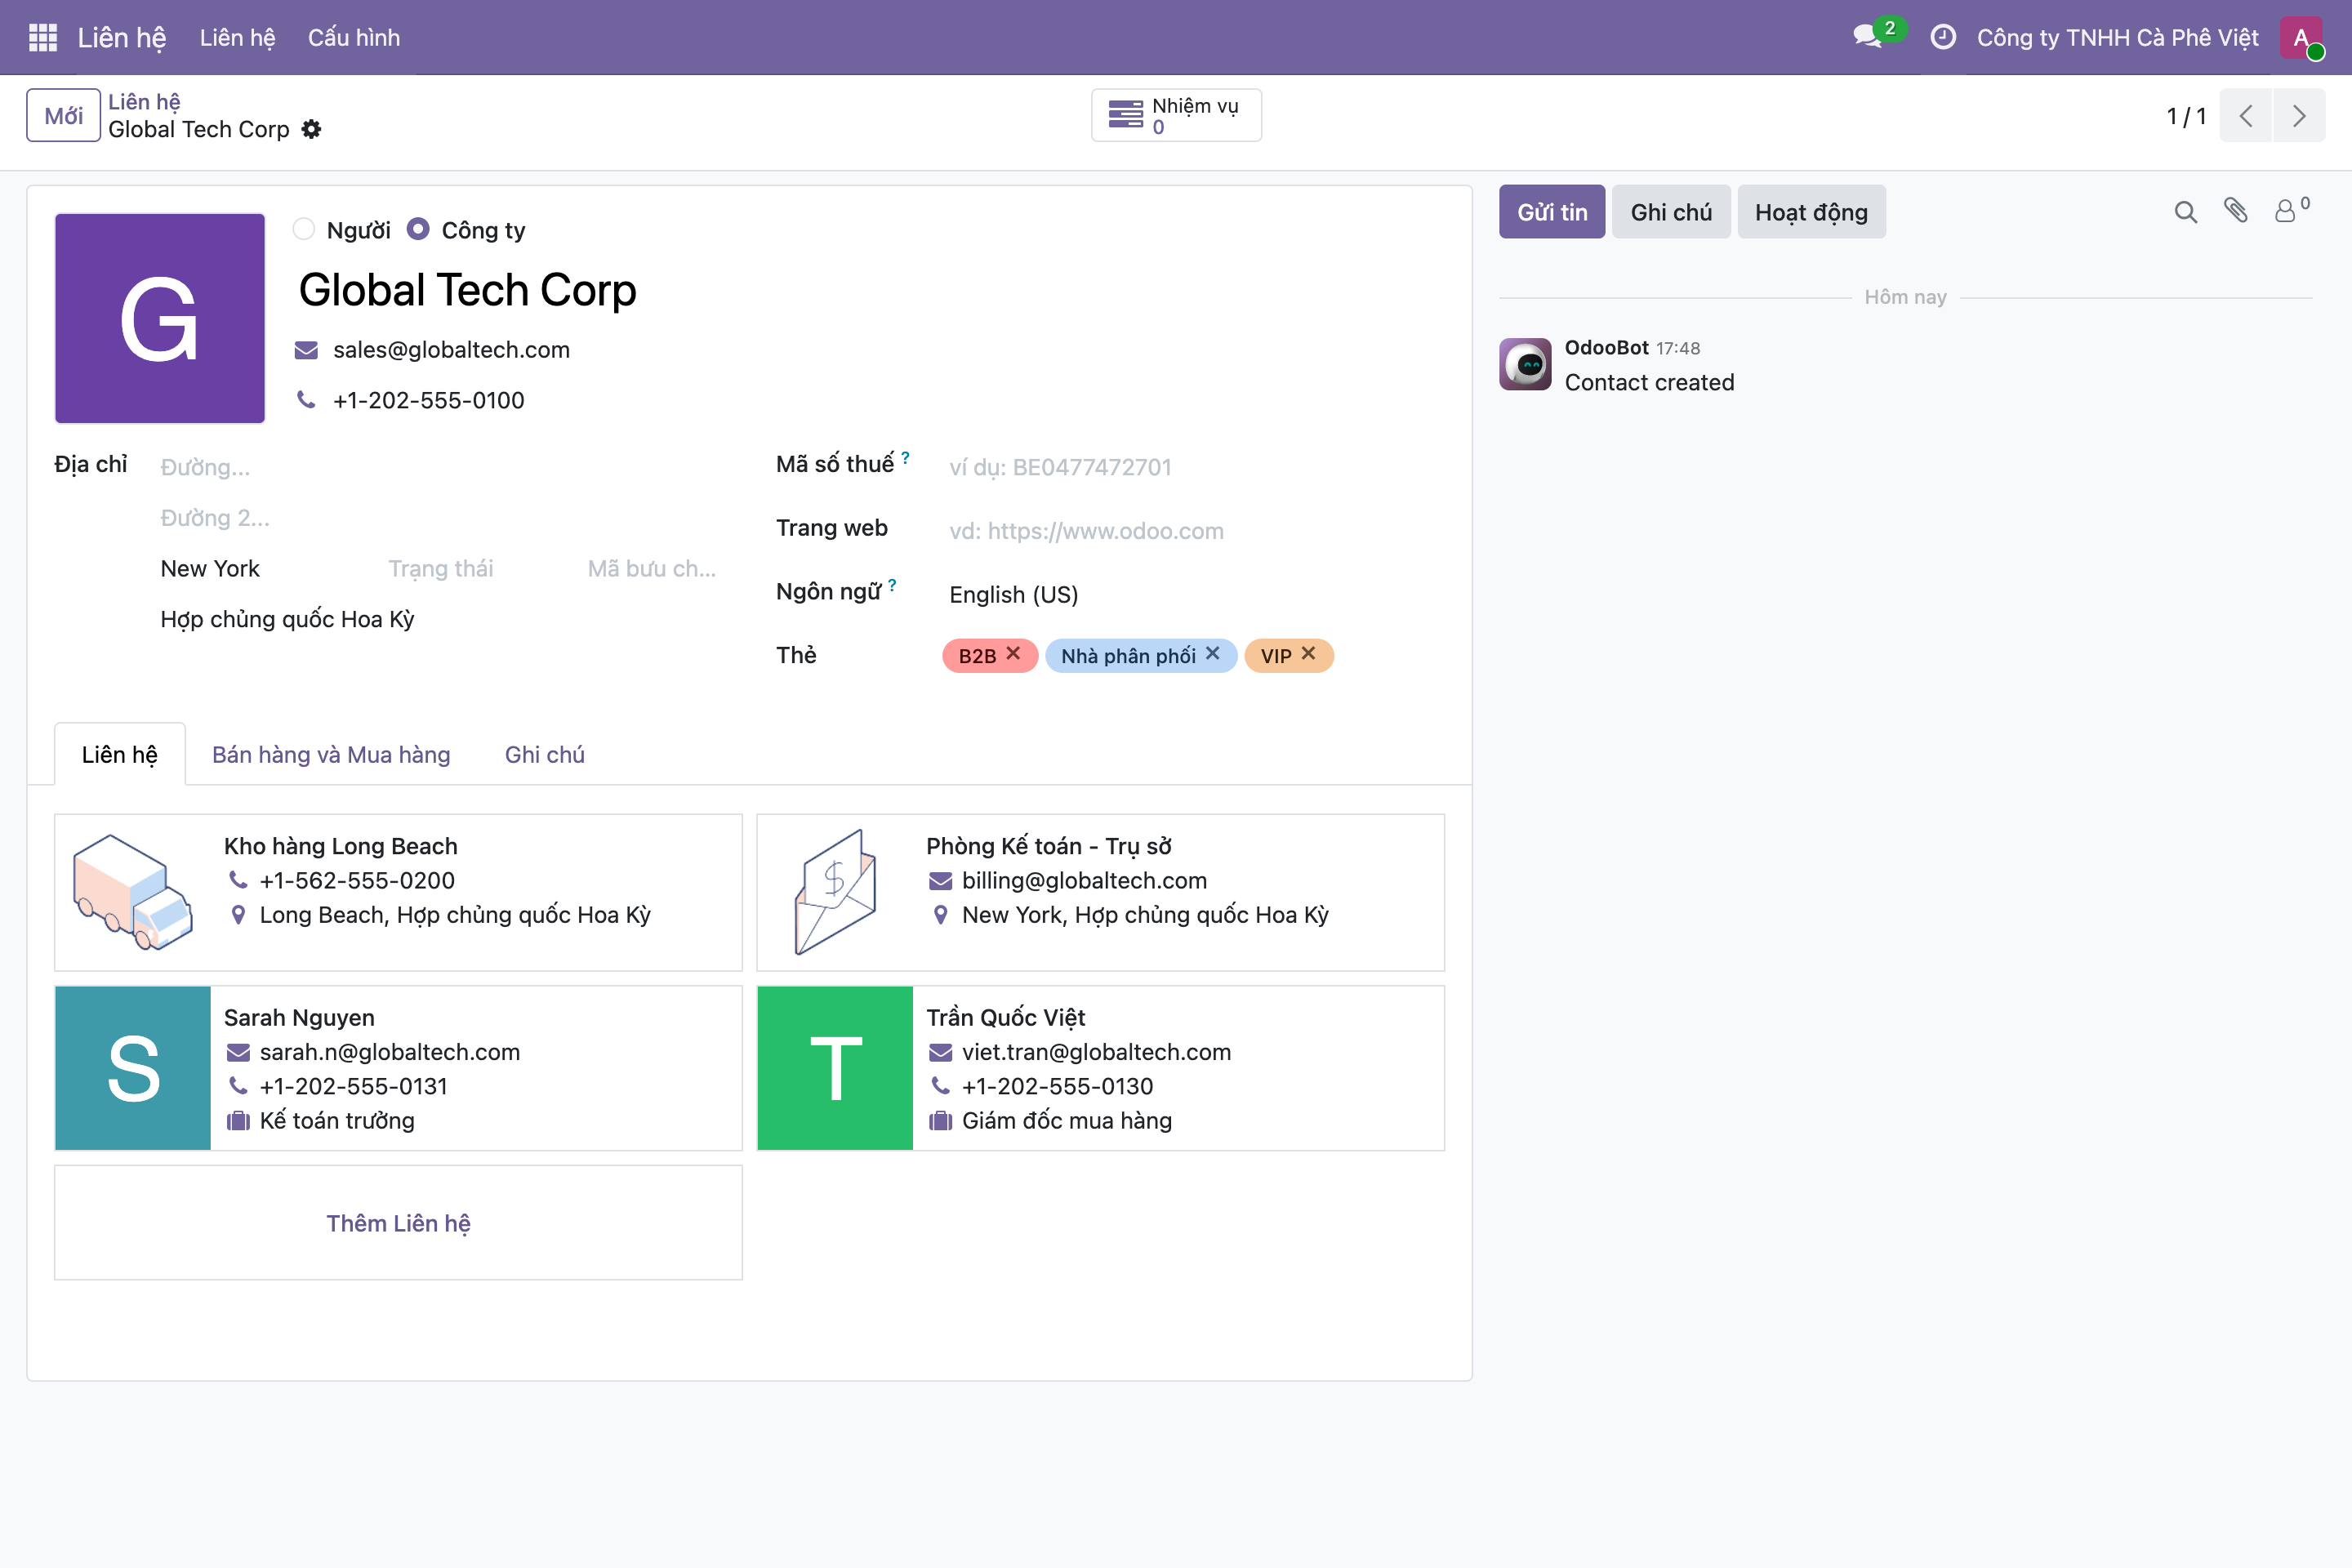
Task: Click the Mới button
Action: (x=63, y=115)
